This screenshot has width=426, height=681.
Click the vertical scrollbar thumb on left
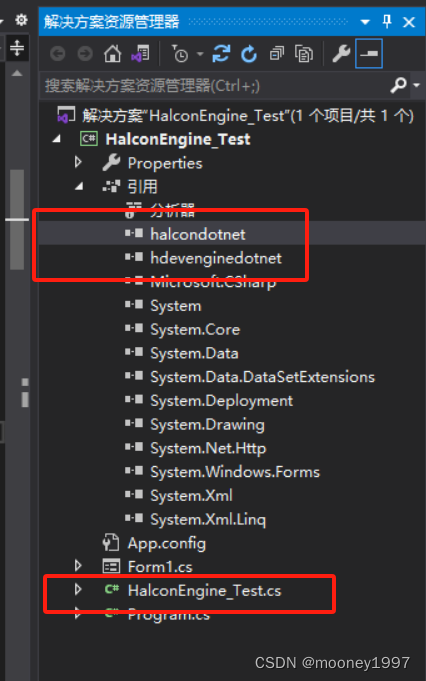tap(17, 219)
